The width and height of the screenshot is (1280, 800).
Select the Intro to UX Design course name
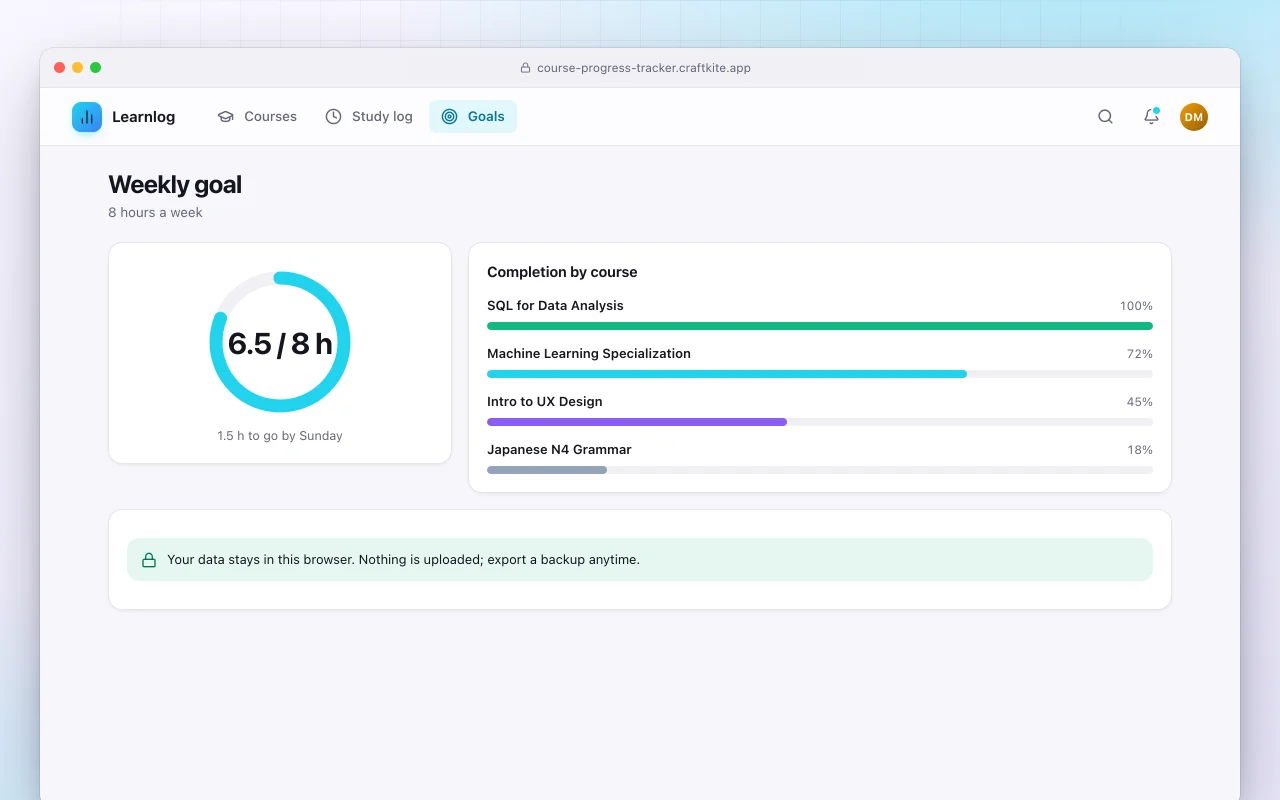point(545,402)
